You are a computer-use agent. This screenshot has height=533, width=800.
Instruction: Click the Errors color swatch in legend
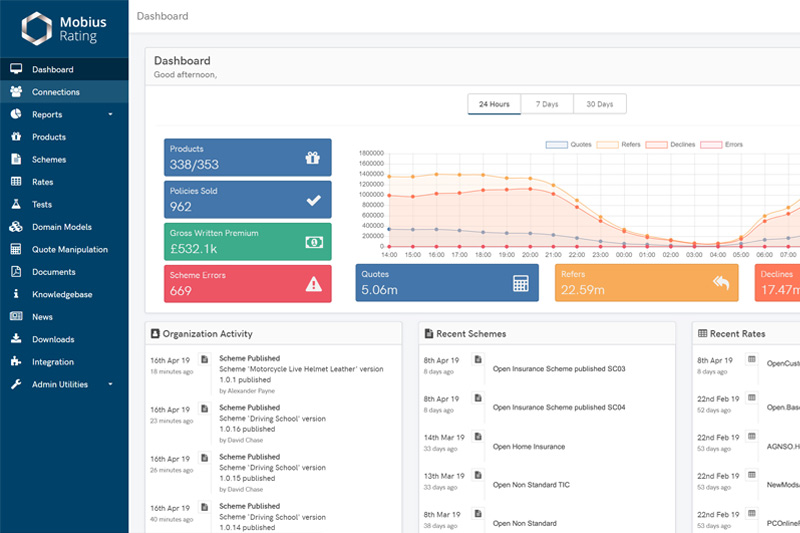pyautogui.click(x=711, y=145)
